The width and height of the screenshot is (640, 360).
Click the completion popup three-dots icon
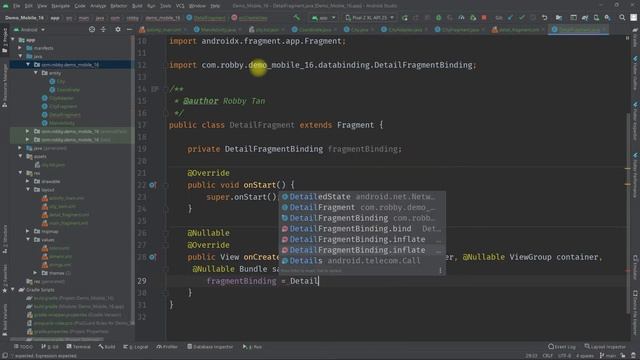point(440,270)
